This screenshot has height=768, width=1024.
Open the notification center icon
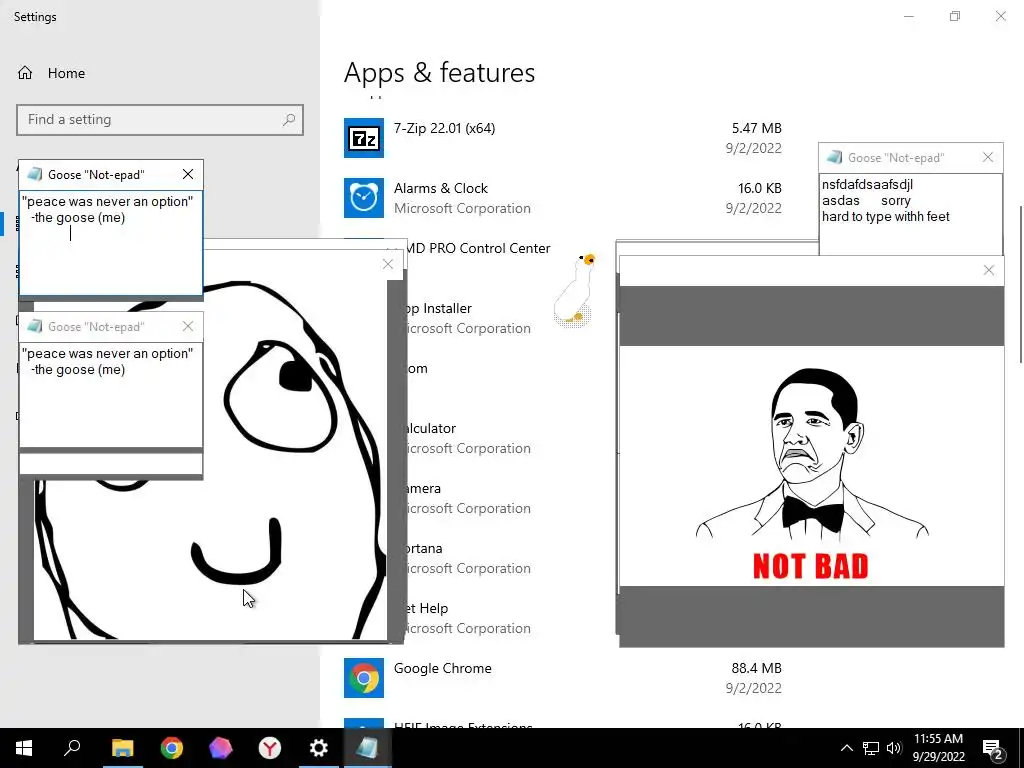pyautogui.click(x=993, y=748)
